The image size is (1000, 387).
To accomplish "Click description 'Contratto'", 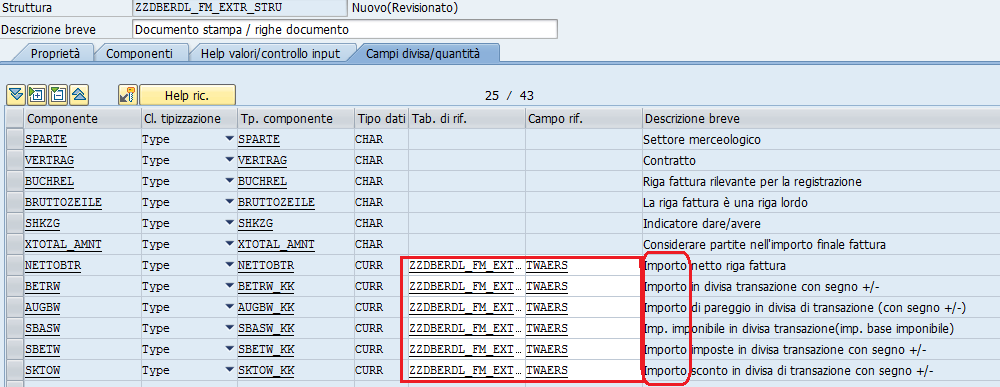I will point(669,160).
